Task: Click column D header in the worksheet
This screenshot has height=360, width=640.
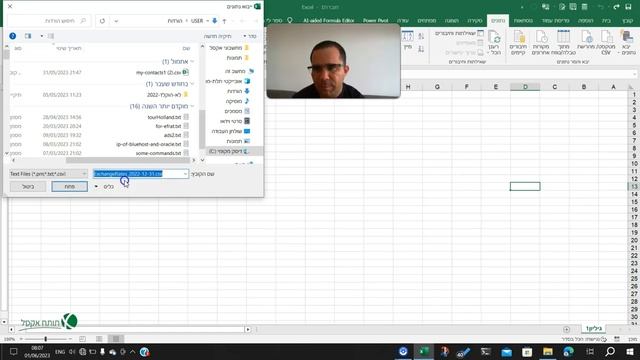Action: click(x=525, y=87)
